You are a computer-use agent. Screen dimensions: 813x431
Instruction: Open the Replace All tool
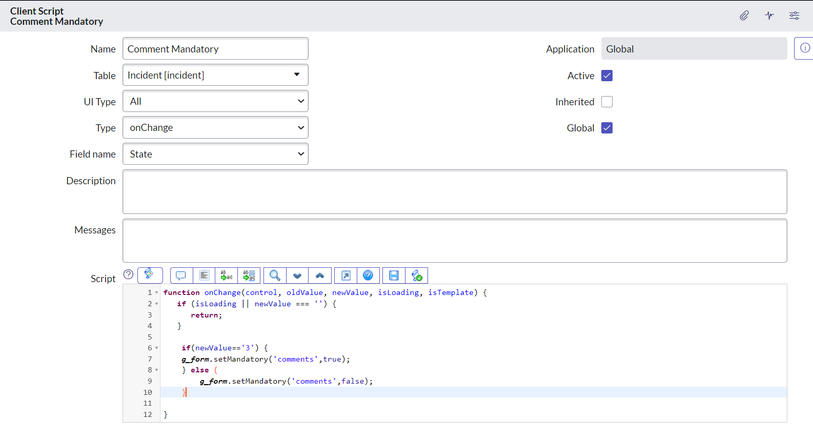249,275
